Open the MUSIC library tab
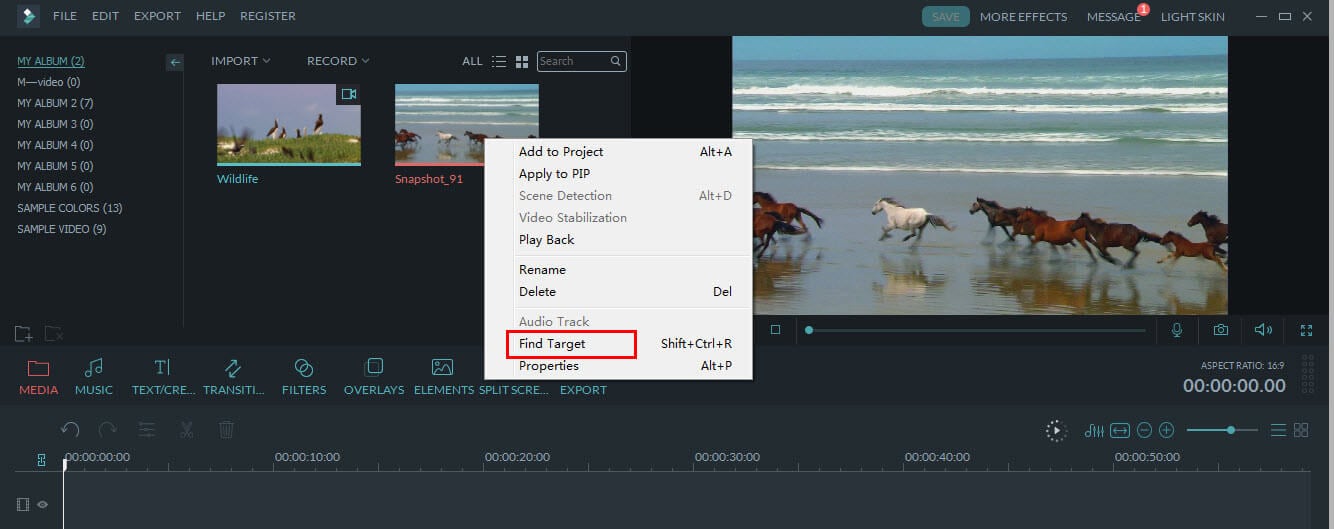Image resolution: width=1334 pixels, height=529 pixels. pos(94,377)
